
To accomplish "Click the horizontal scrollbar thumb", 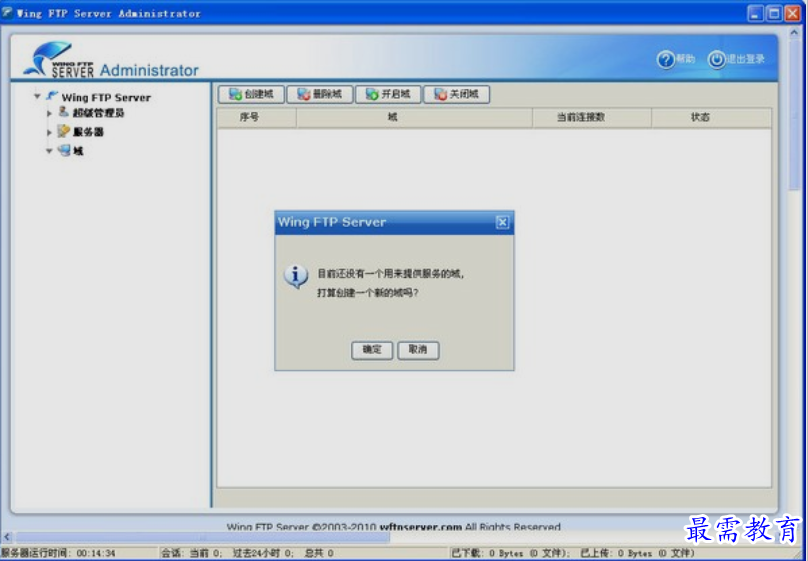I will click(x=203, y=537).
